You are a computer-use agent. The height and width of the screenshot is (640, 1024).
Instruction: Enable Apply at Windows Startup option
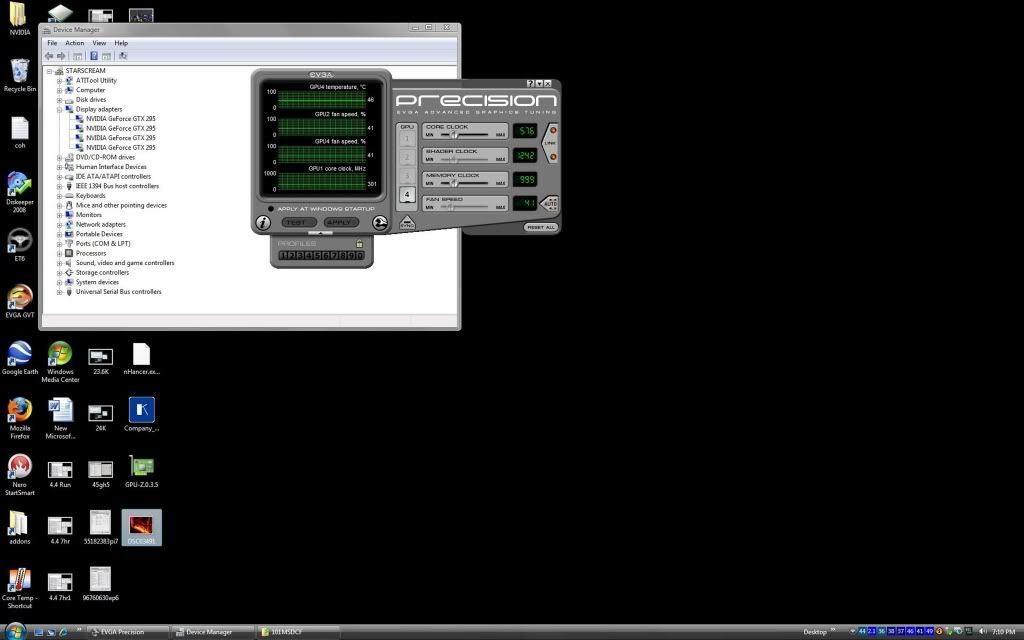tap(271, 209)
